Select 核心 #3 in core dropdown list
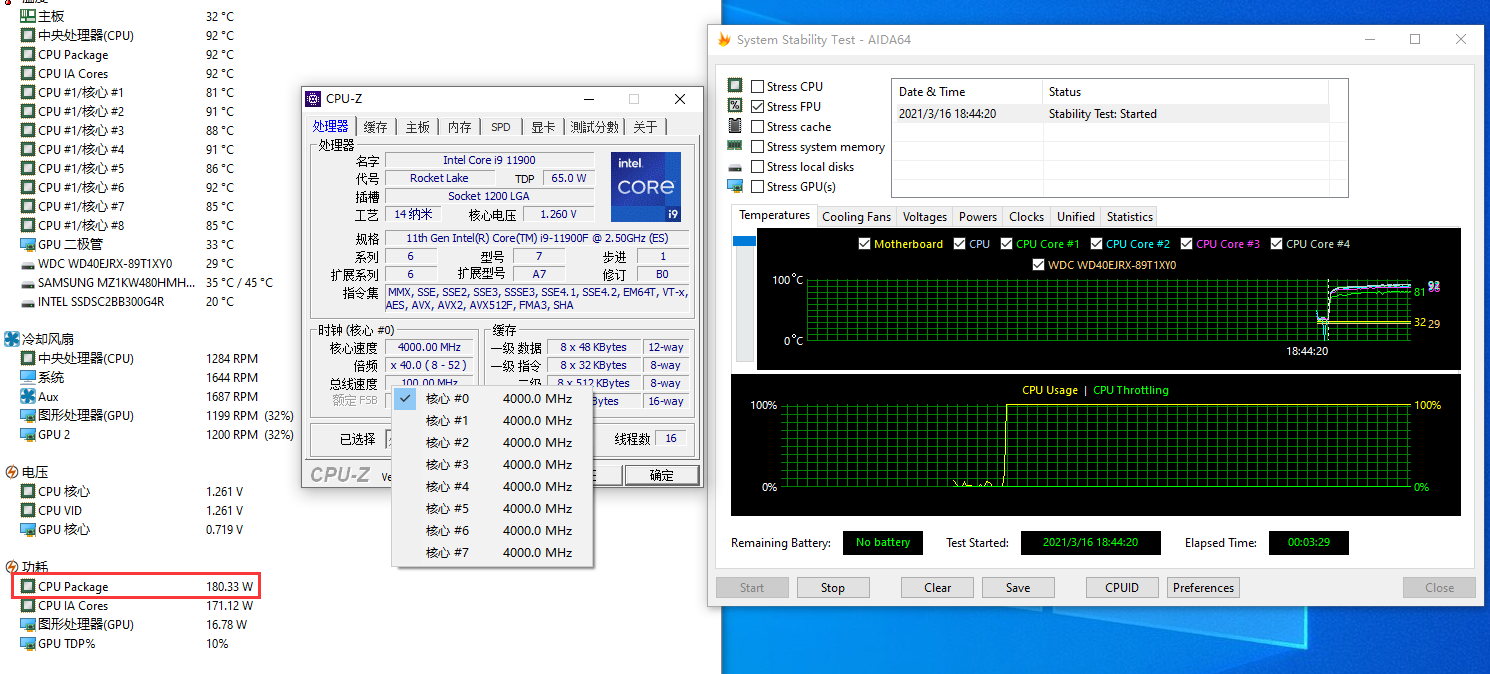The width and height of the screenshot is (1490, 674). pos(493,464)
